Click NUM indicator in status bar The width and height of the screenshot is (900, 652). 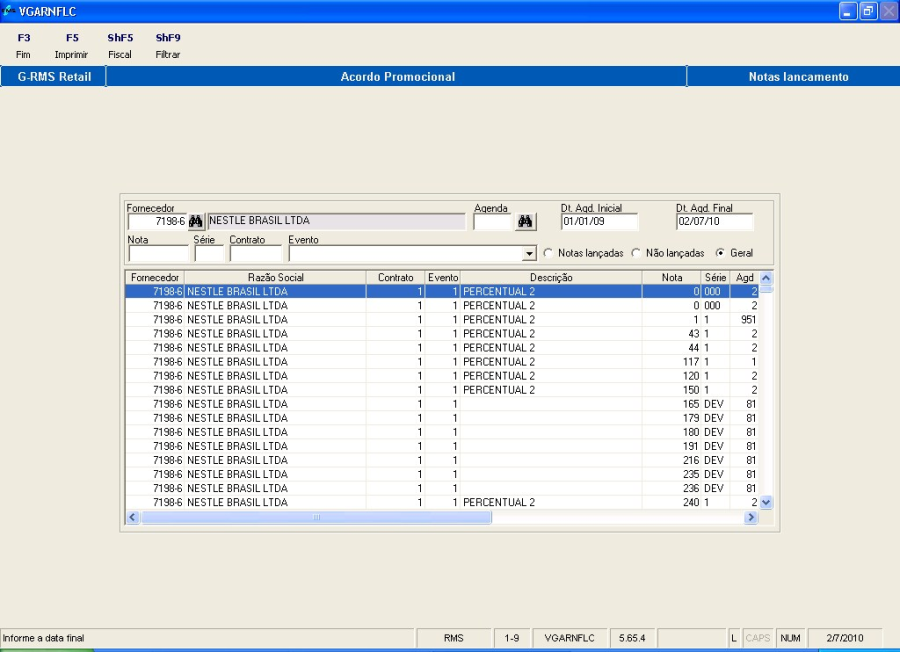790,638
